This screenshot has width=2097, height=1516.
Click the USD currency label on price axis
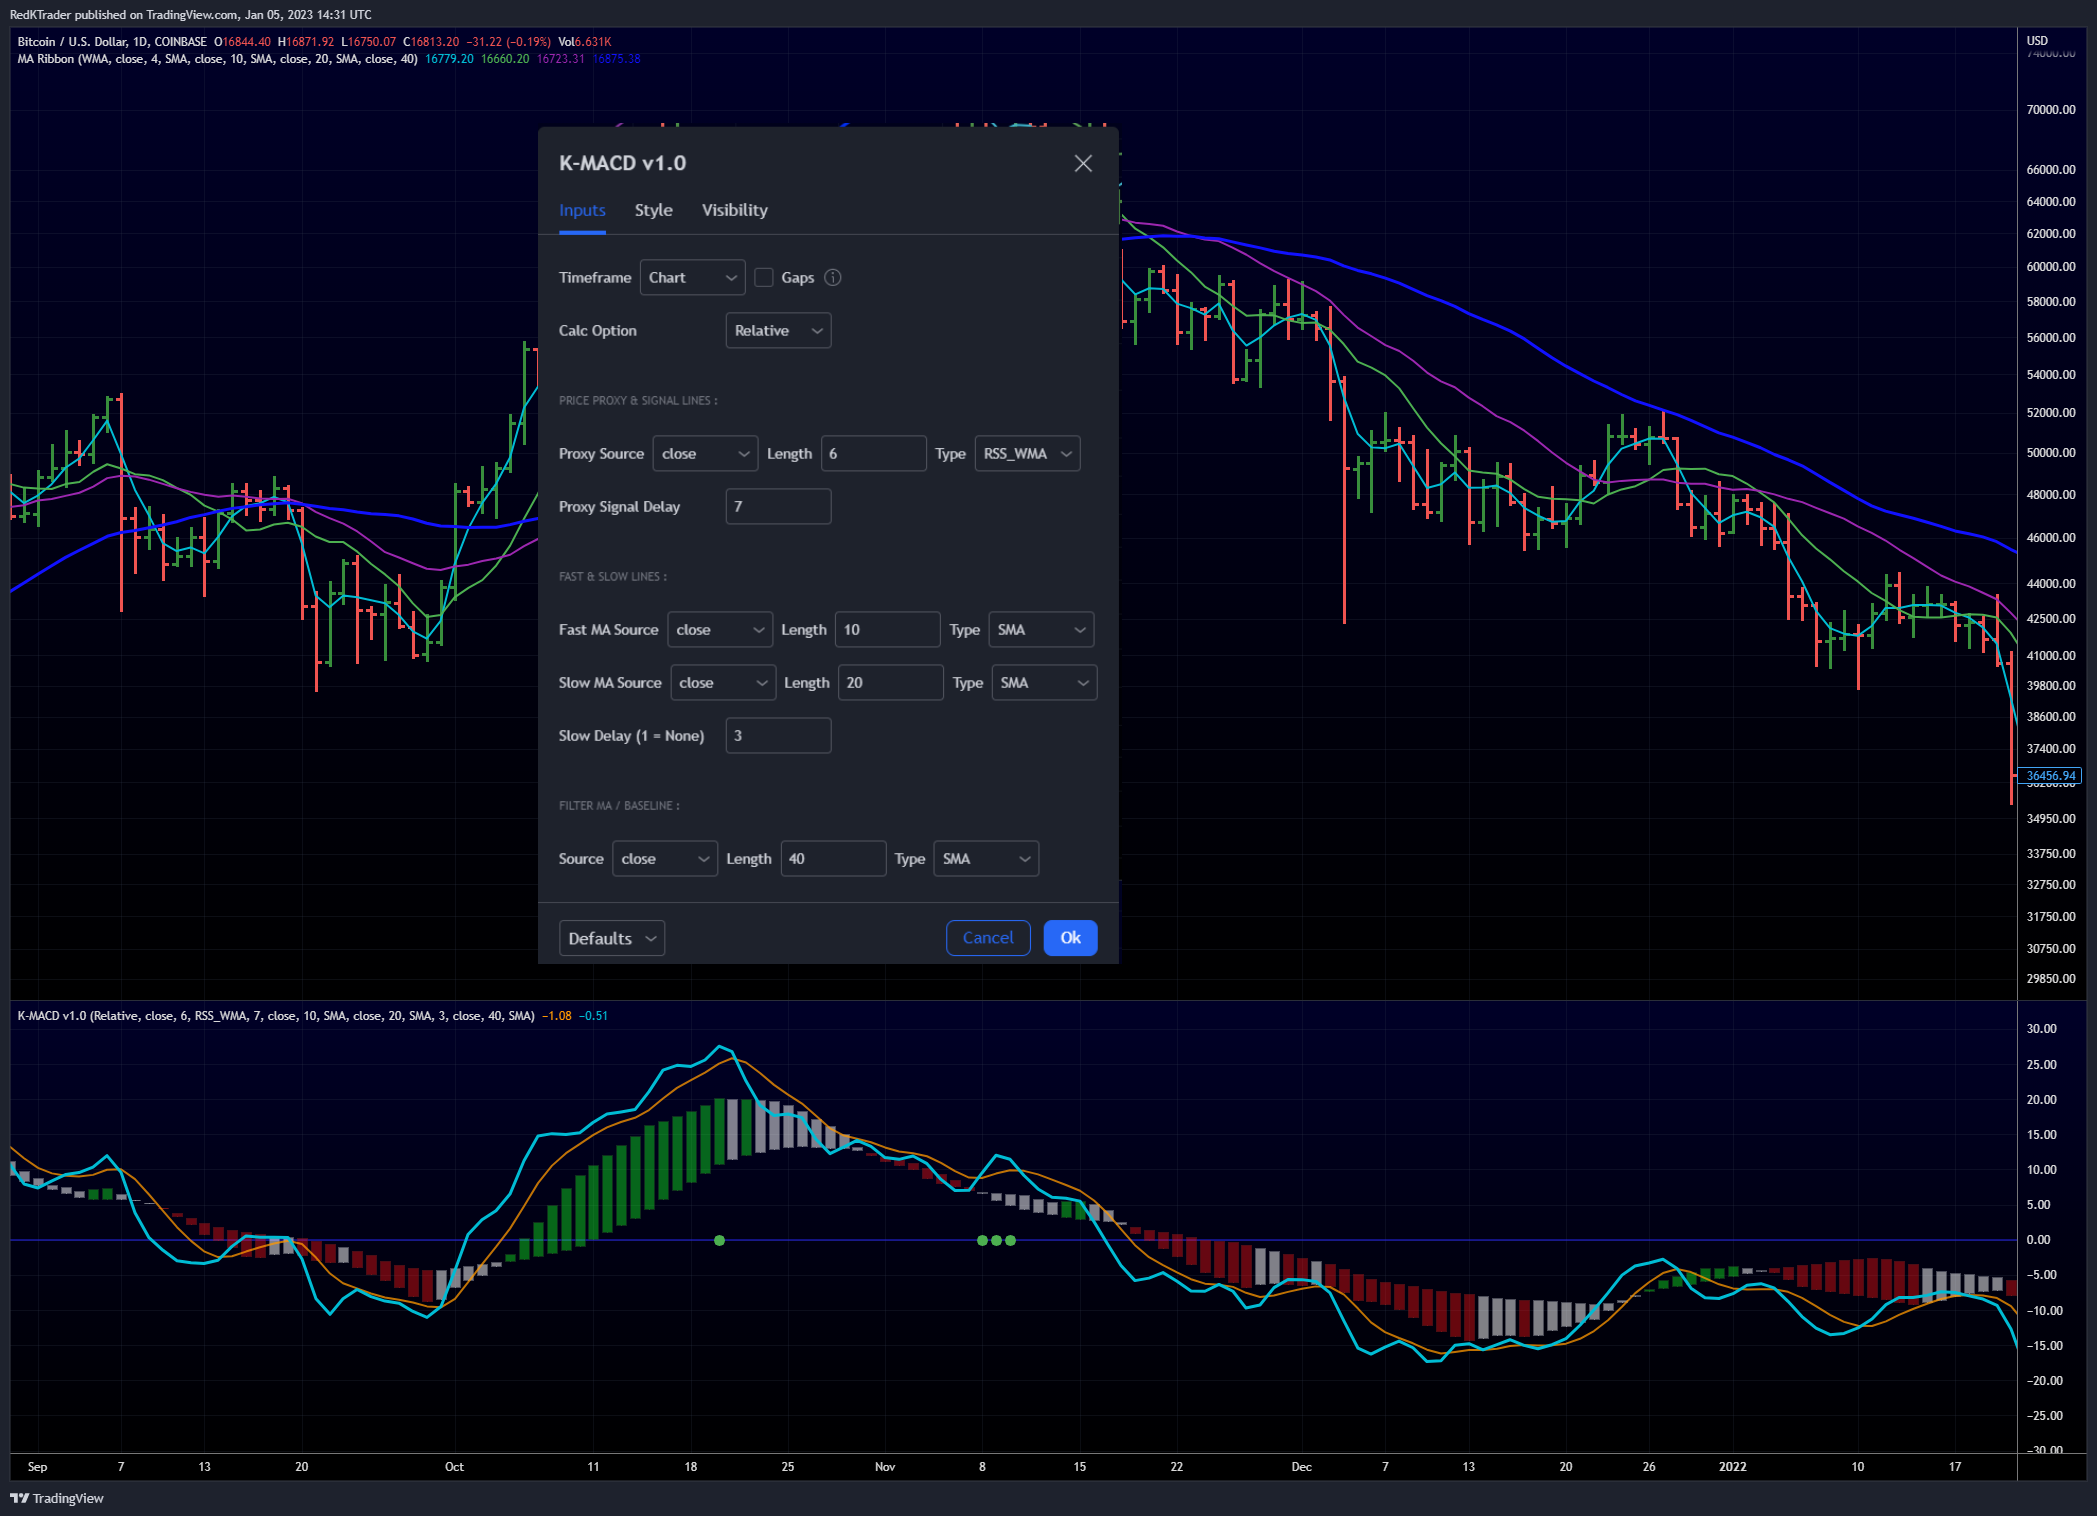(2037, 41)
